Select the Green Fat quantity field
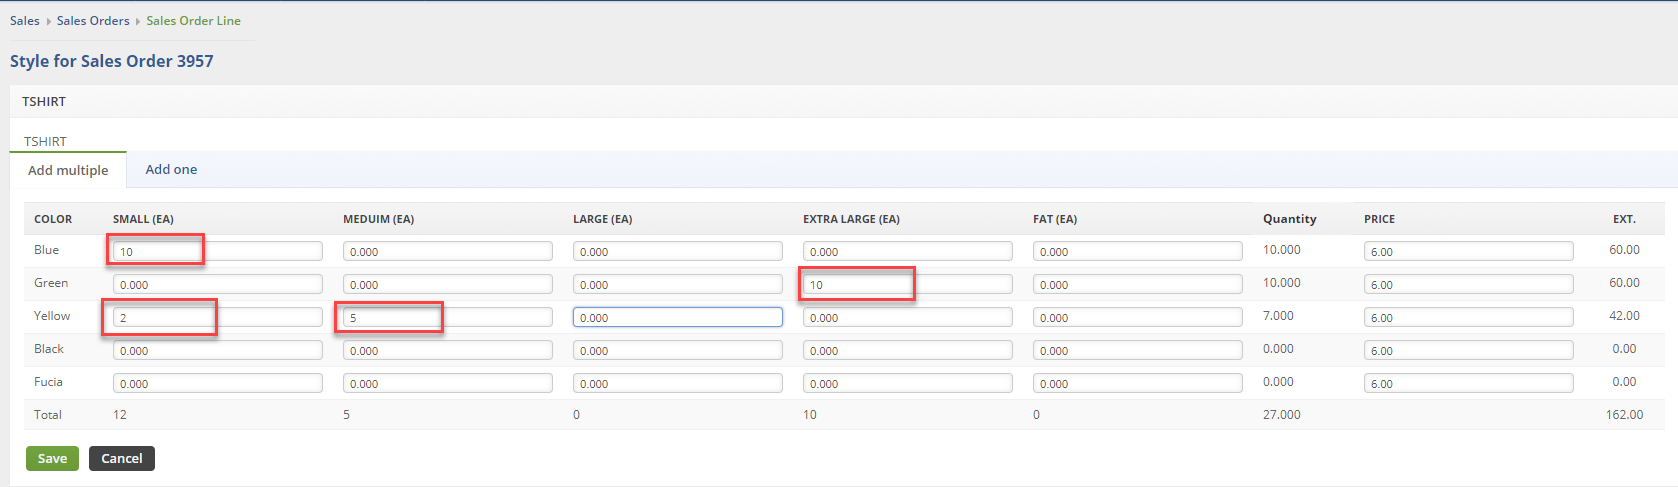 pyautogui.click(x=1138, y=284)
